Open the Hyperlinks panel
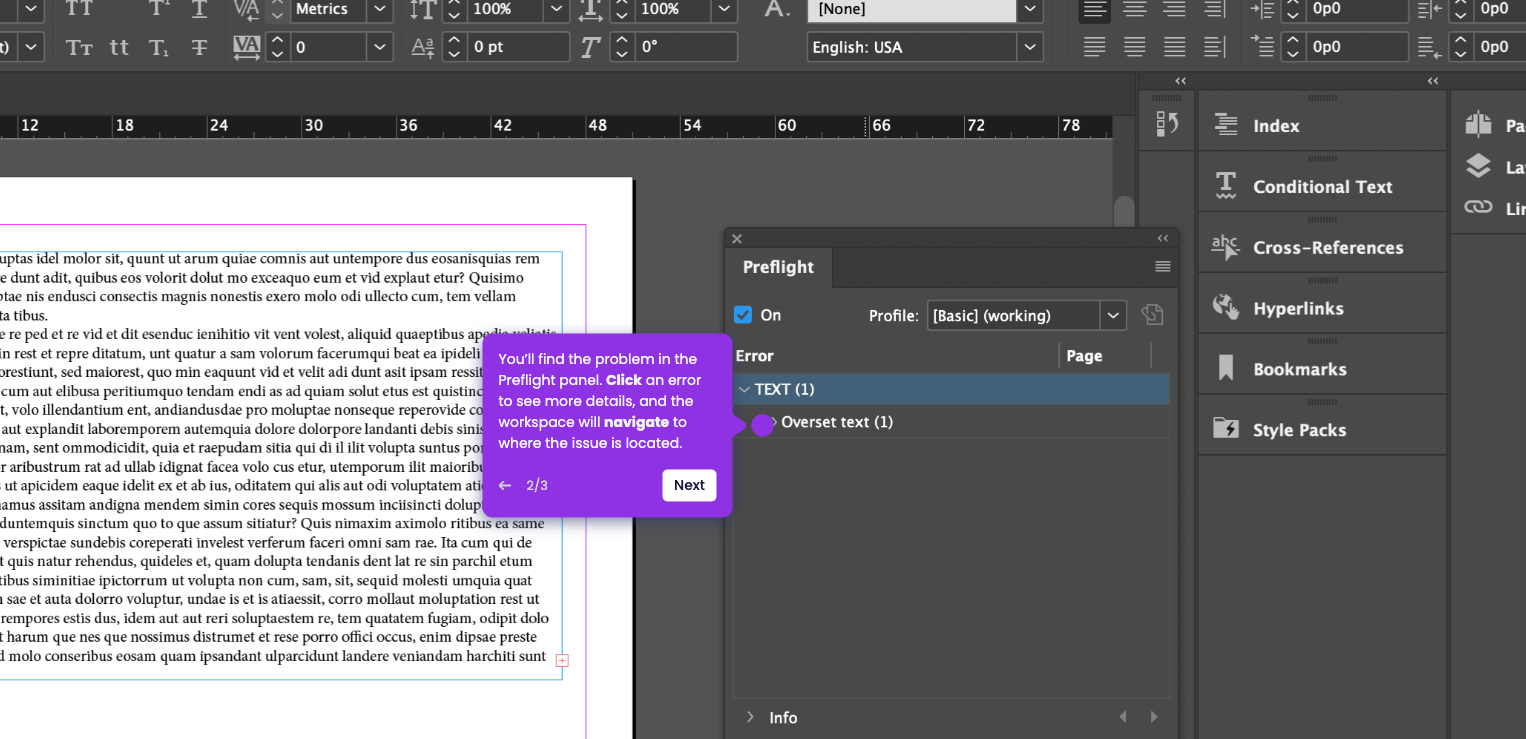 1297,309
